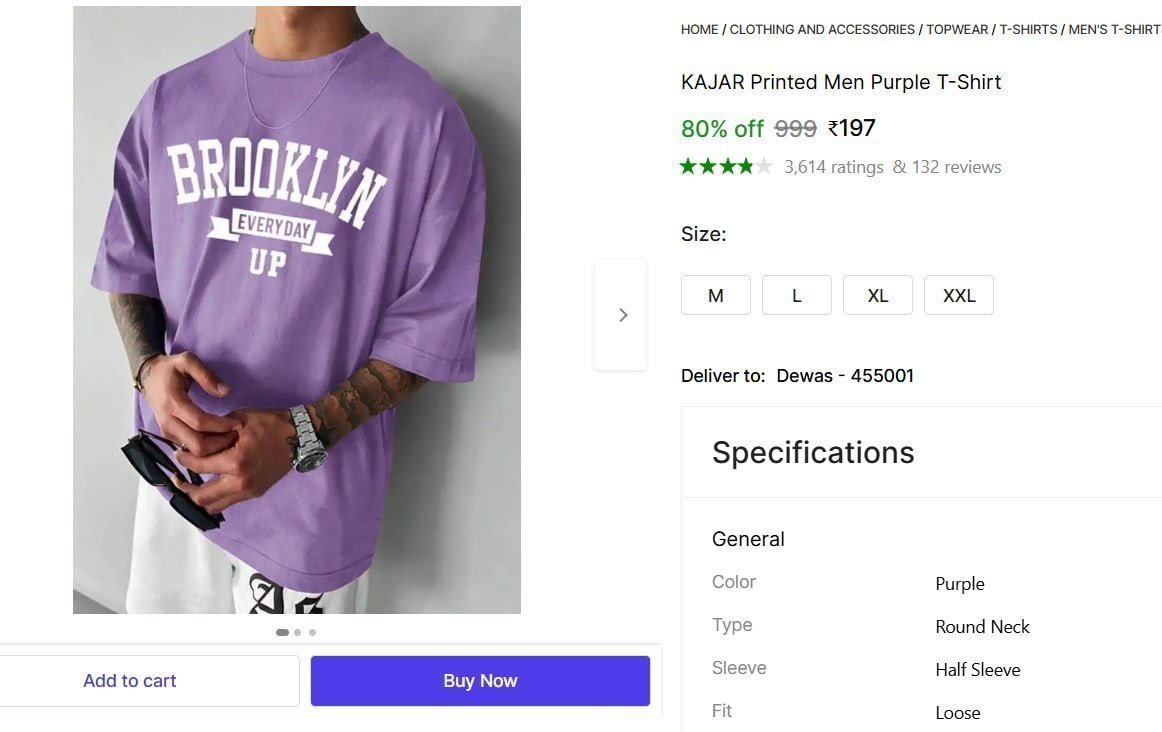Viewport: 1162px width, 732px height.
Task: Select size M
Action: pyautogui.click(x=715, y=295)
